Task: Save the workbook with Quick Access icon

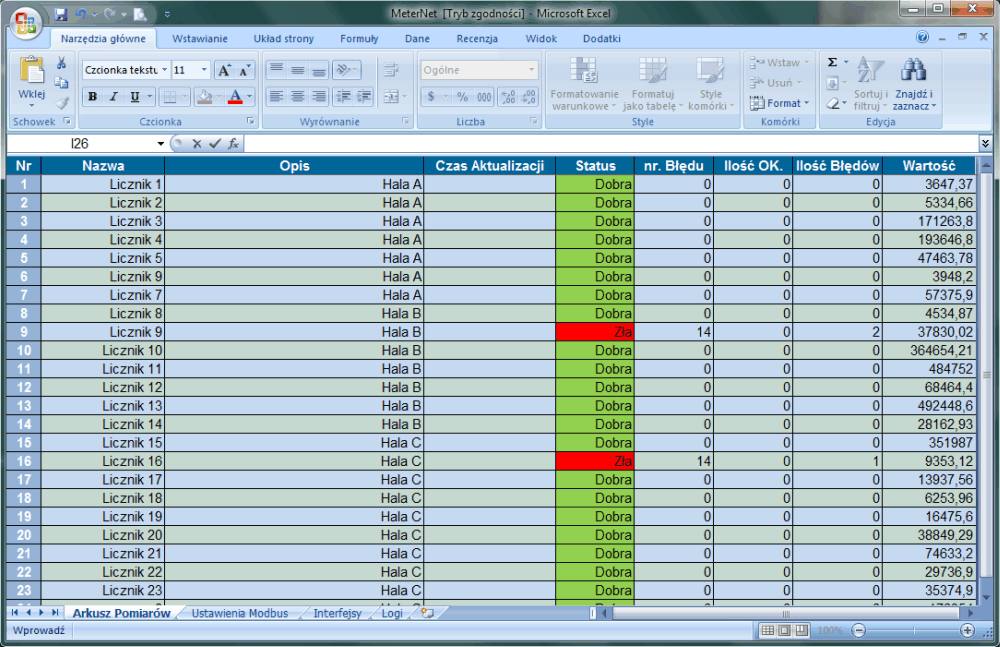Action: [x=61, y=14]
